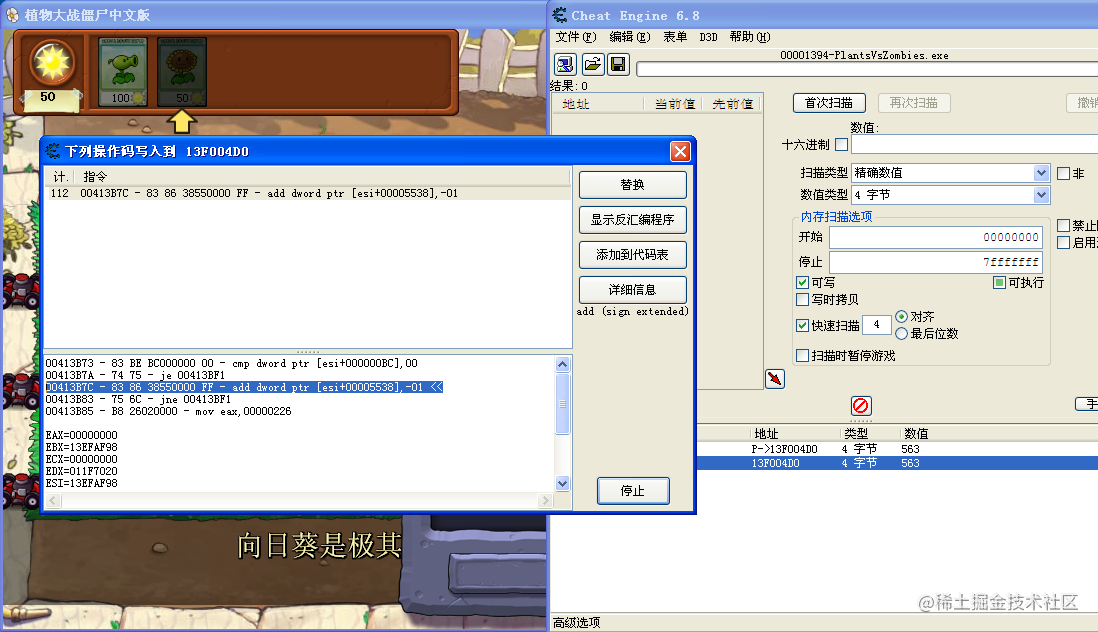Click the 类型 type column header

[x=856, y=434]
